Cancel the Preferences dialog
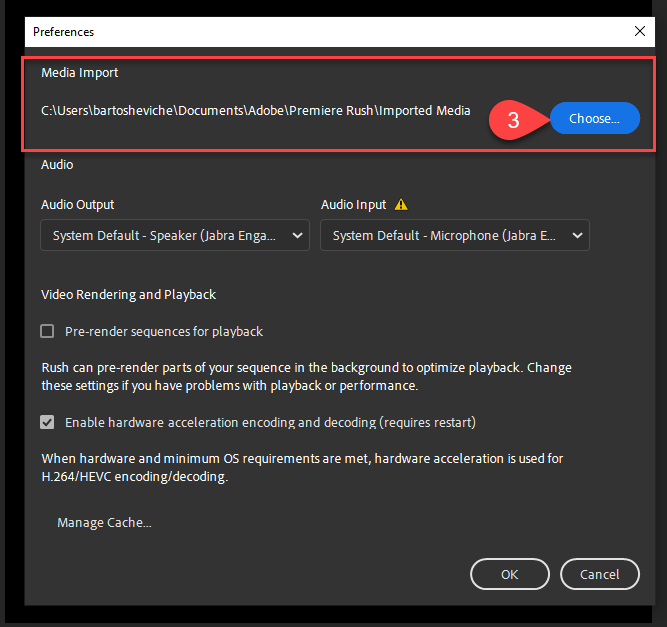This screenshot has height=627, width=667. tap(600, 574)
